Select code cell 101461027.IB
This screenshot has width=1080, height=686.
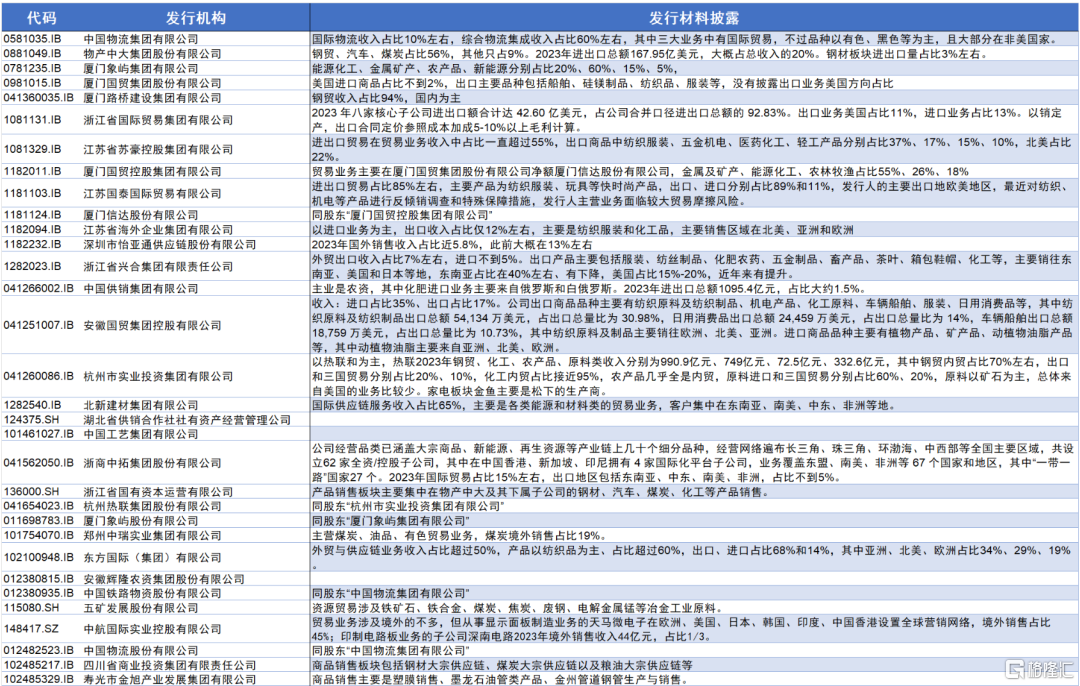point(38,434)
